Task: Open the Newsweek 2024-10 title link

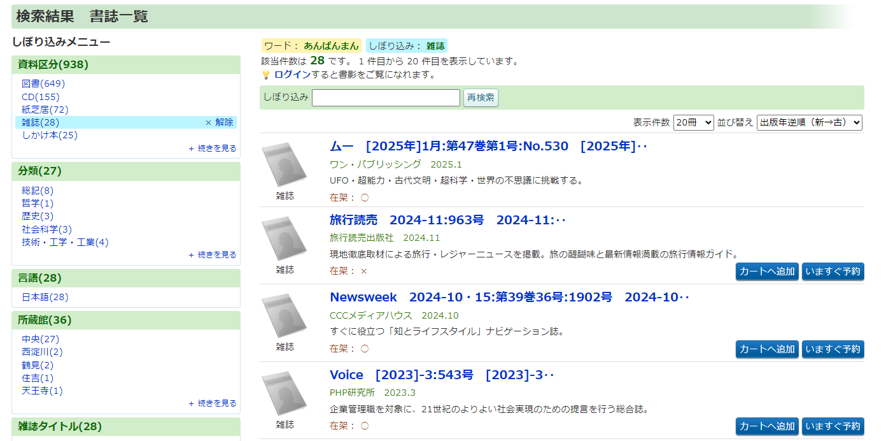Action: point(510,297)
